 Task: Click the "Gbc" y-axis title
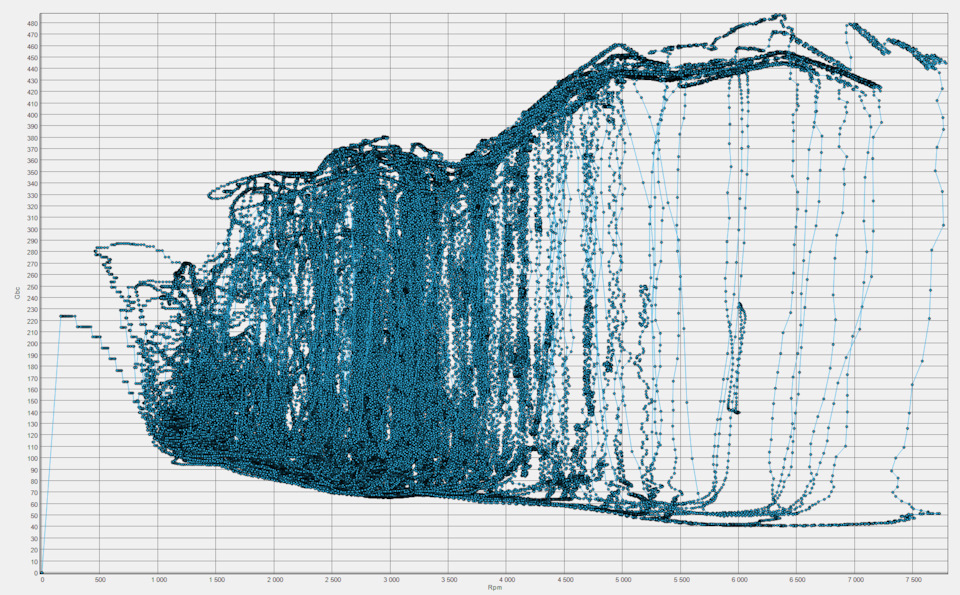tap(17, 293)
